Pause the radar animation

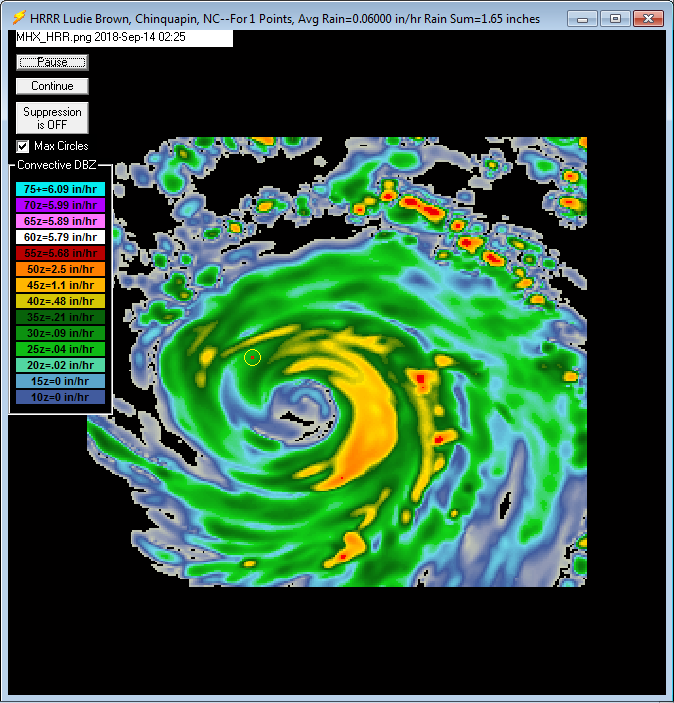coord(52,62)
